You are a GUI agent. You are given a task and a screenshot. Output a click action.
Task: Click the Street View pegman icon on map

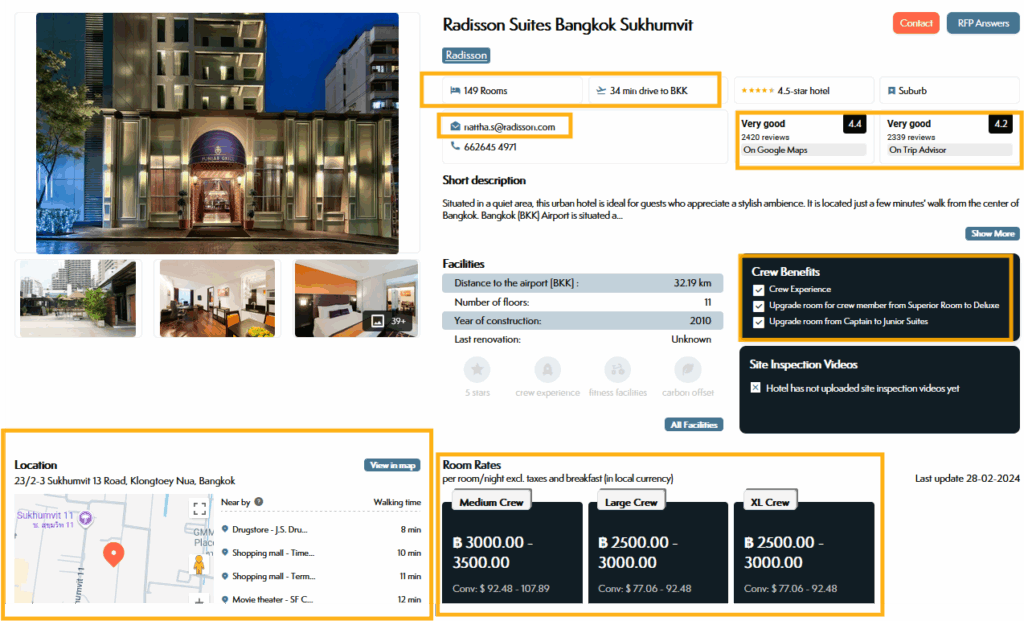199,564
